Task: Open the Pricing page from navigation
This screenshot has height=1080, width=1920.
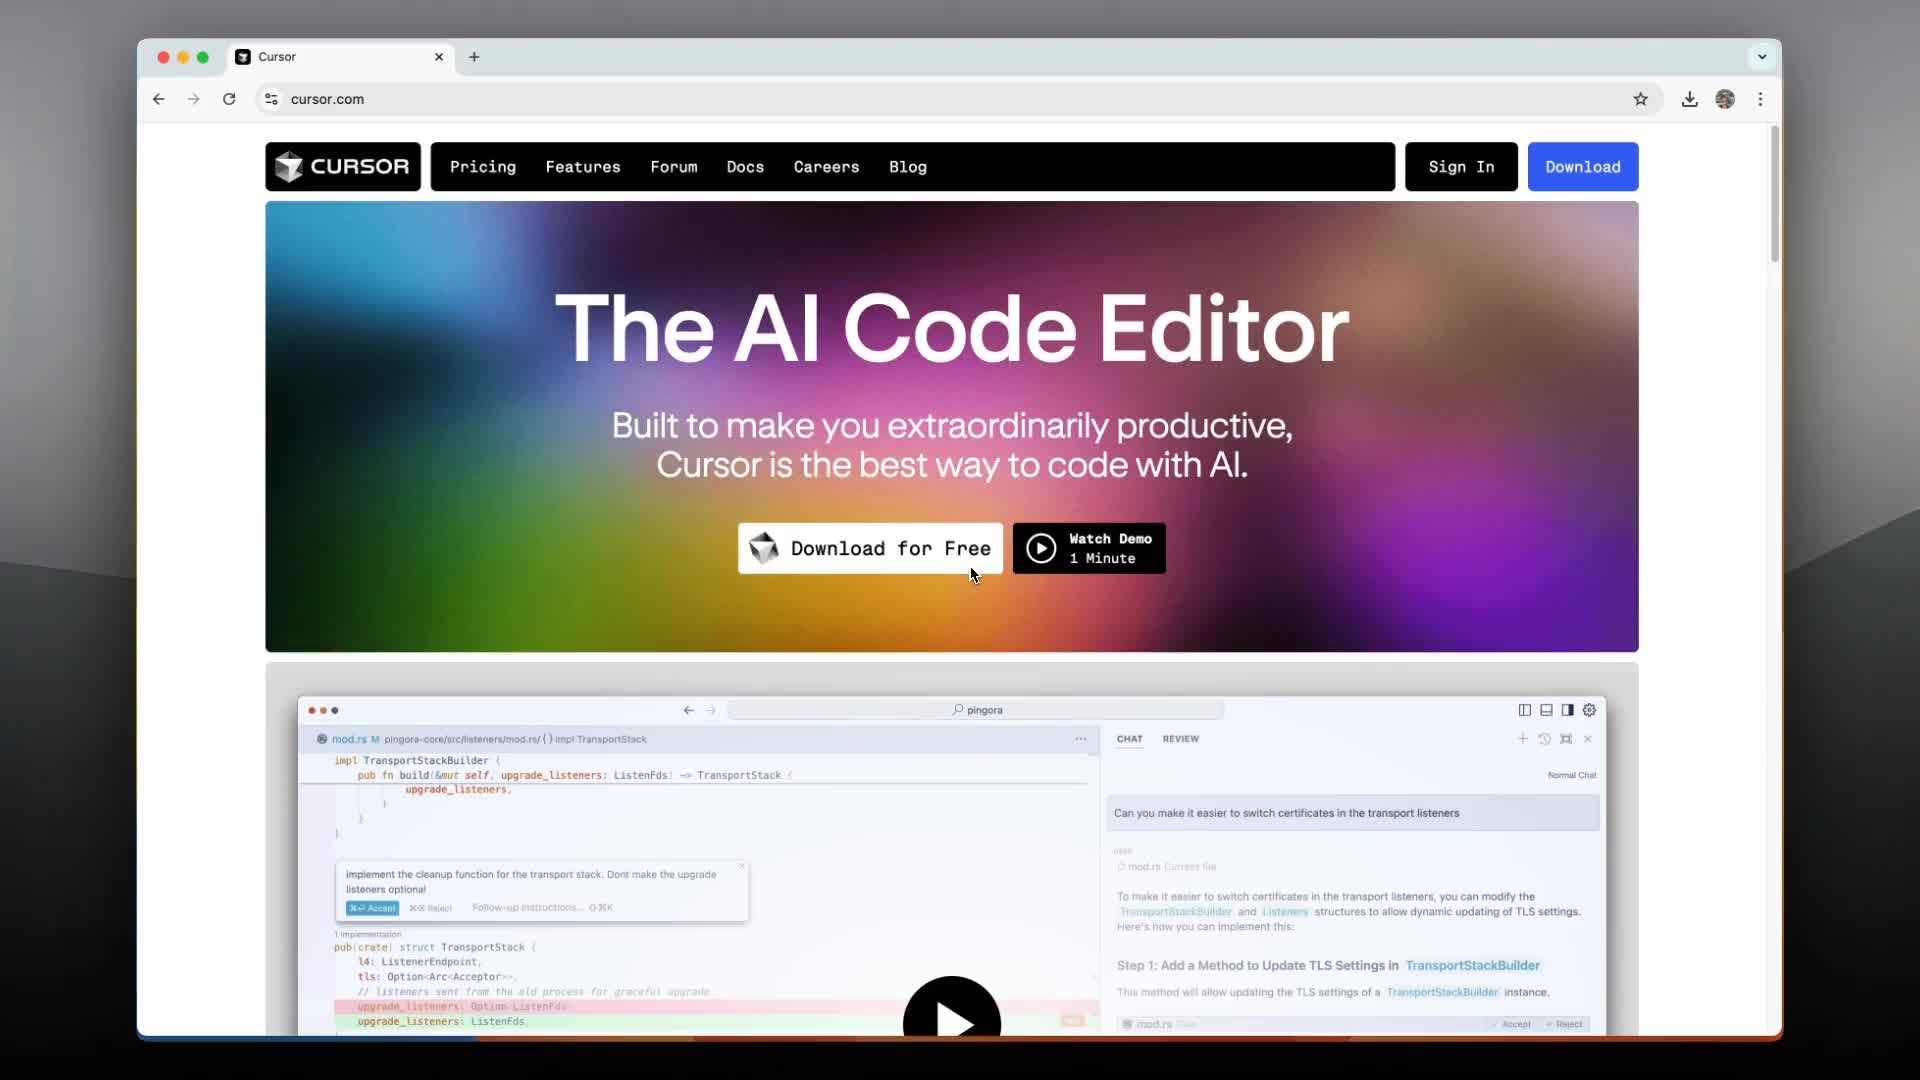Action: point(481,166)
